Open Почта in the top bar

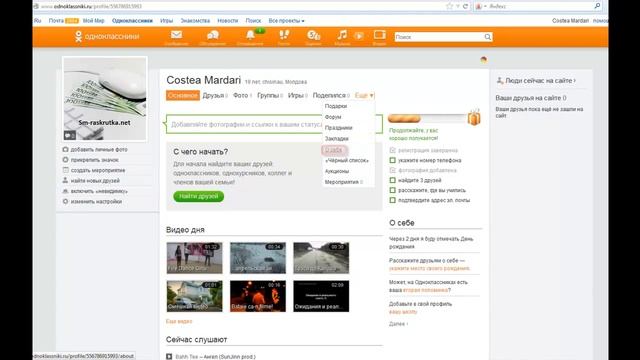click(x=56, y=20)
